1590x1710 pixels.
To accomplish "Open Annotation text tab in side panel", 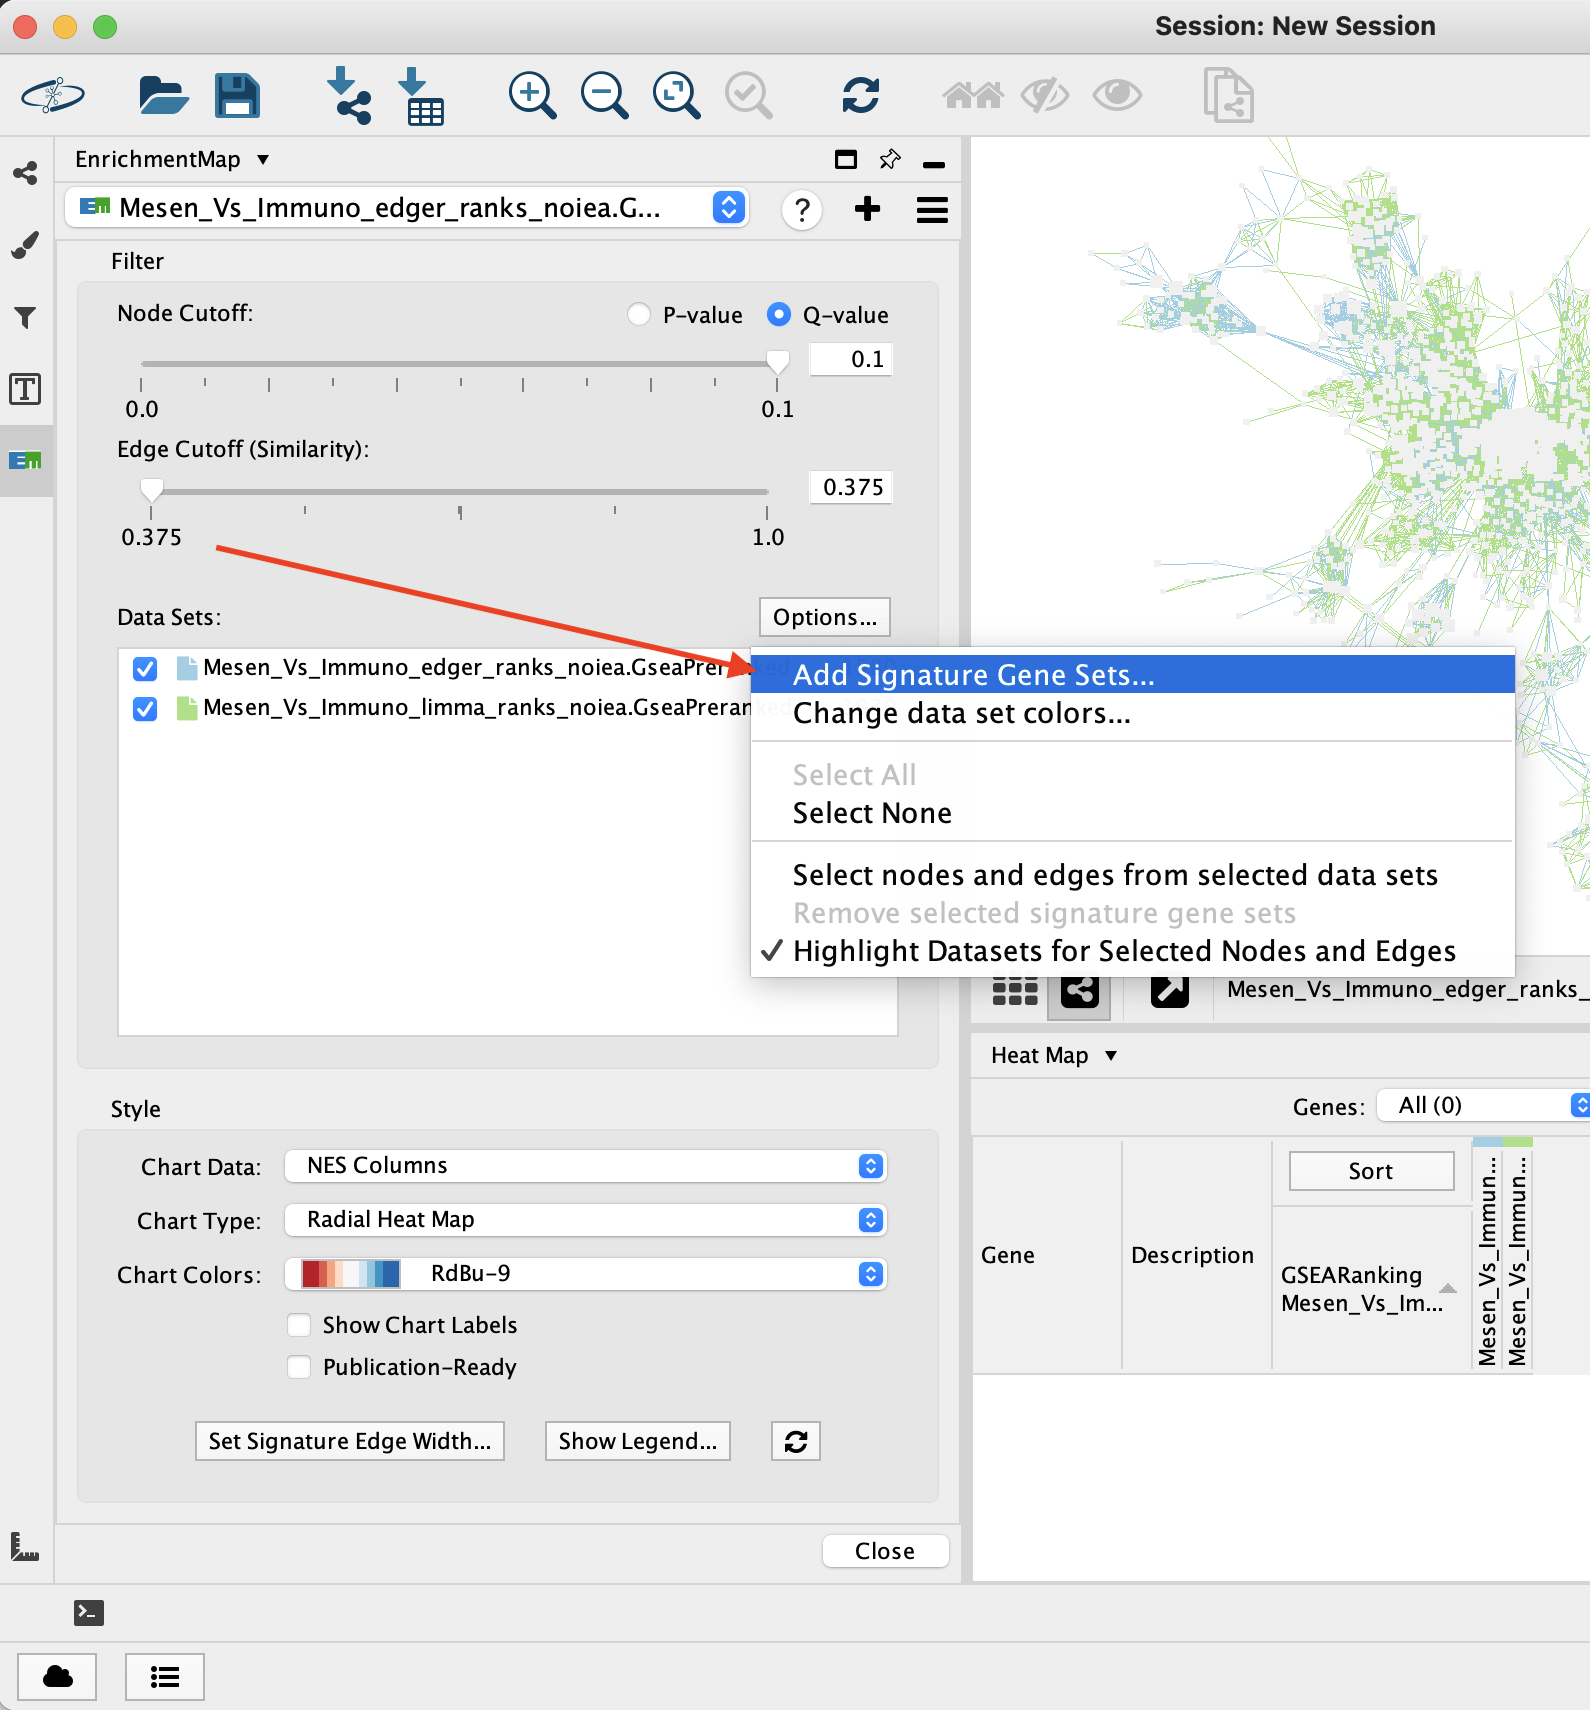I will click(25, 389).
